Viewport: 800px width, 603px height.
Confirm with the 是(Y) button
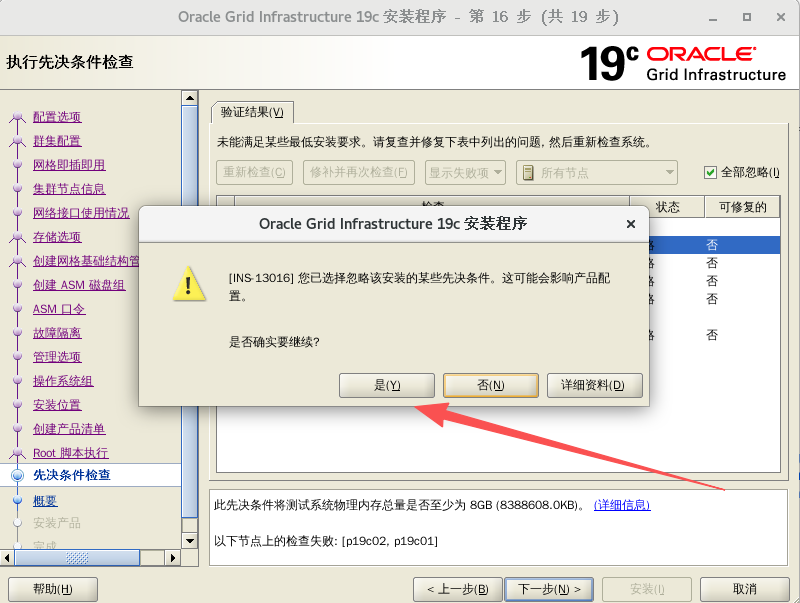pos(387,385)
